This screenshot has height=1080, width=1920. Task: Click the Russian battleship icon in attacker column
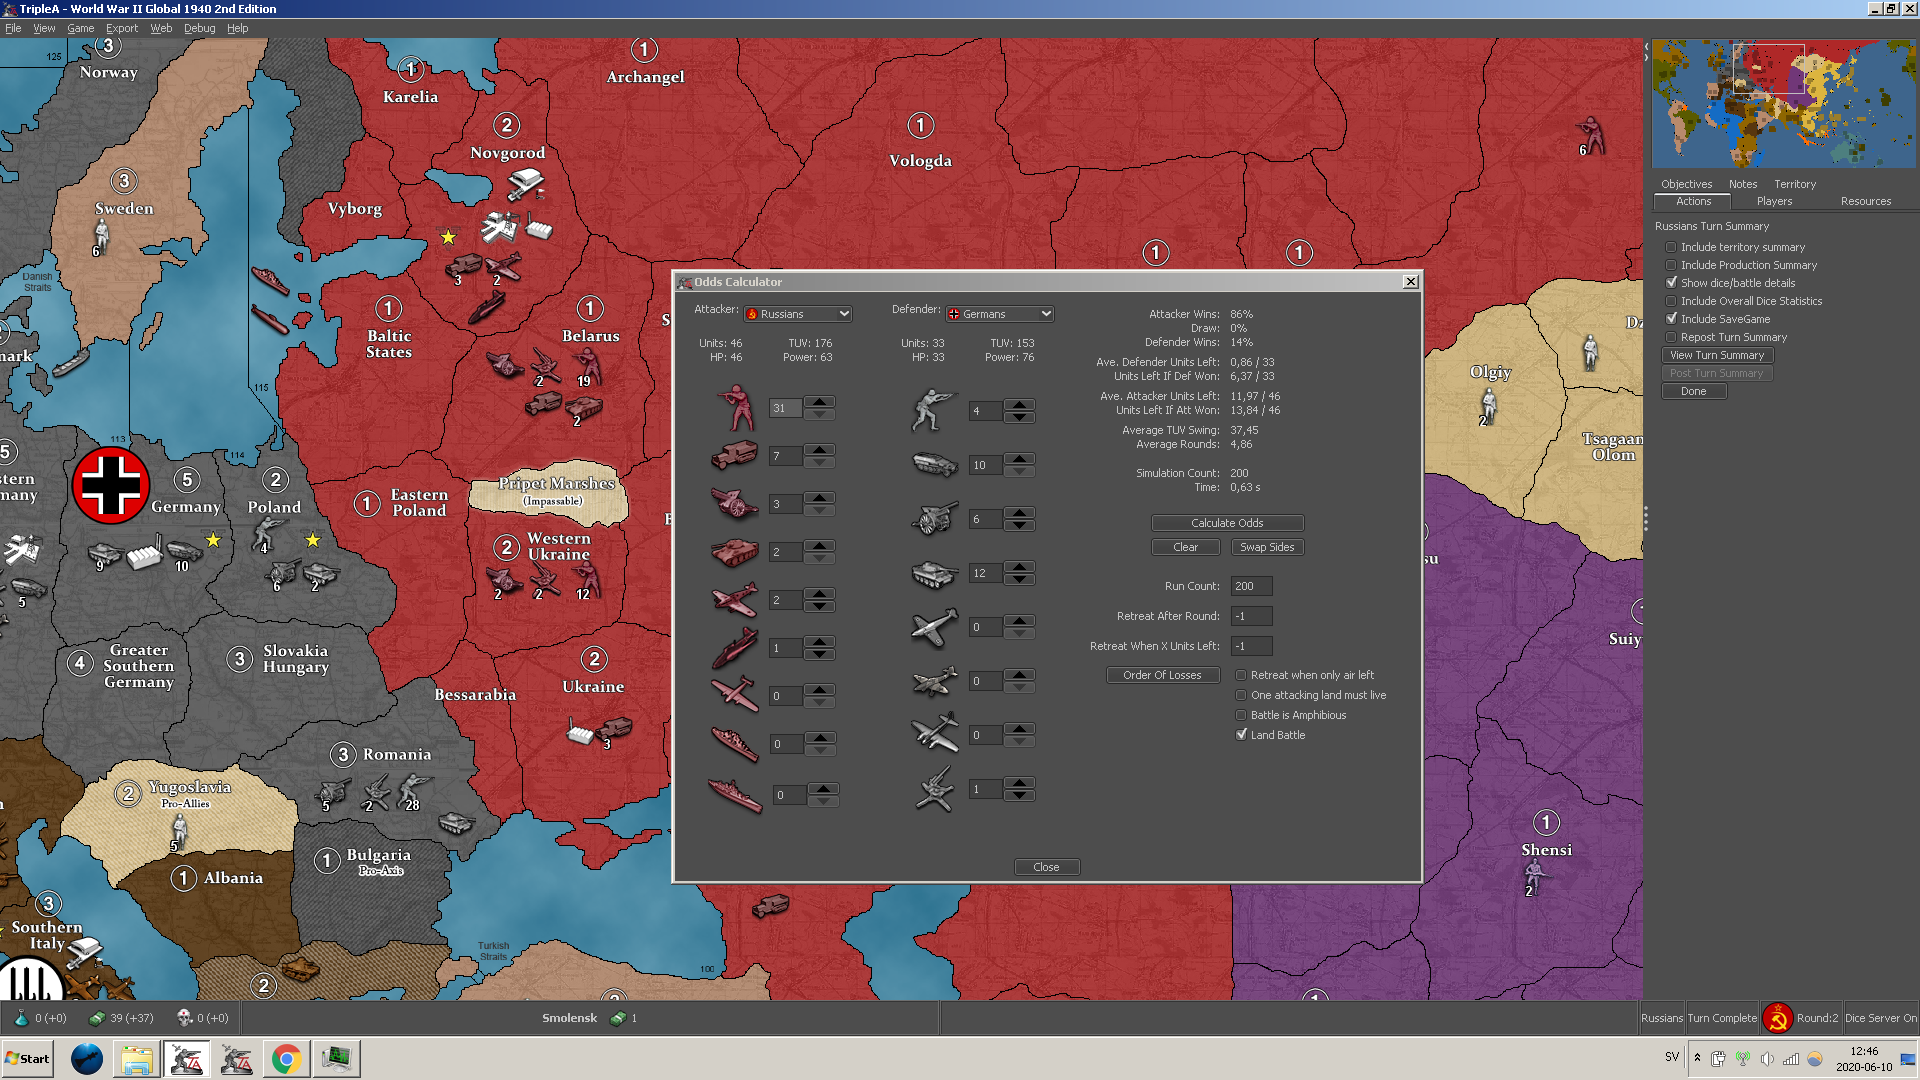pos(734,796)
